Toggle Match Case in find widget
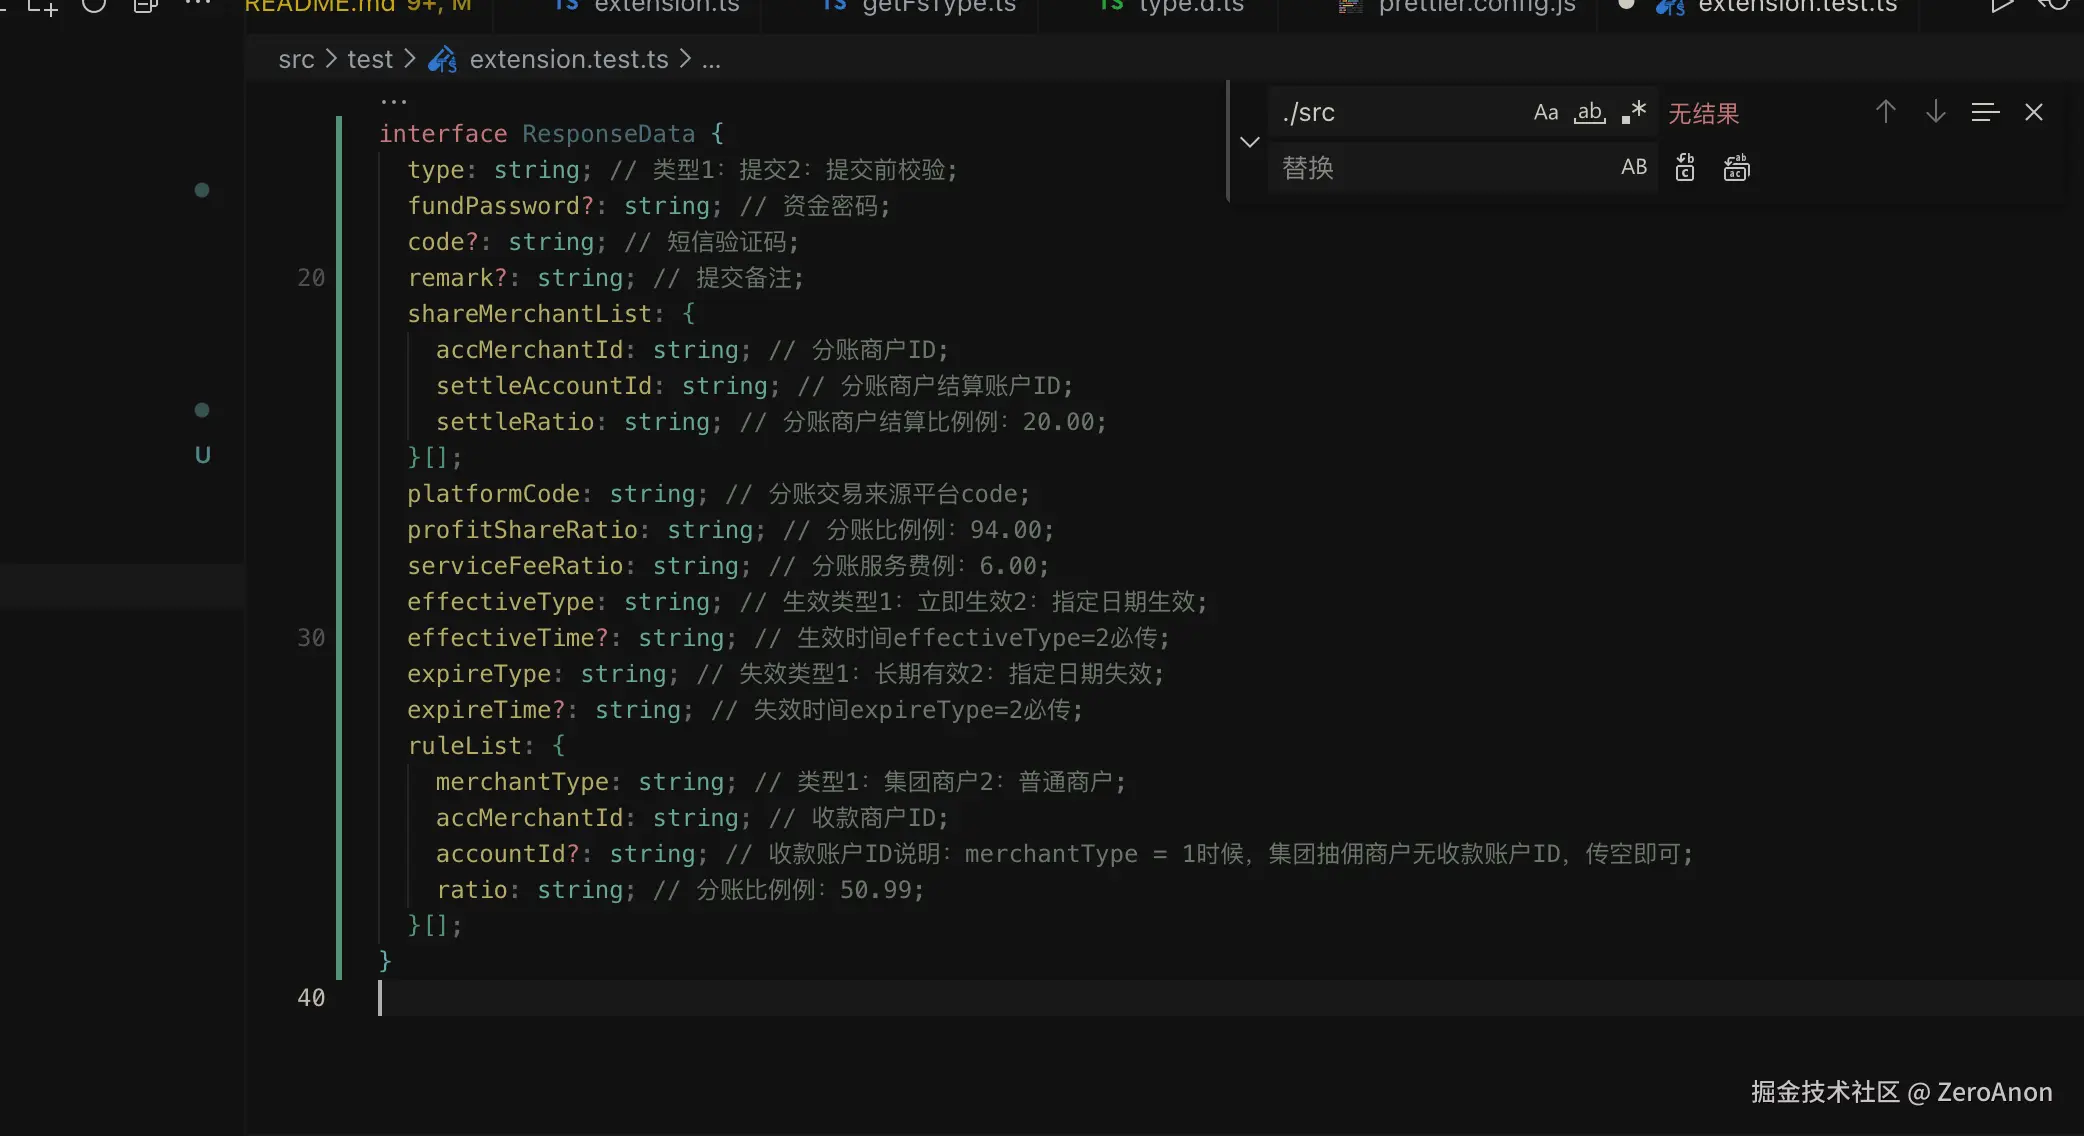 1545,113
